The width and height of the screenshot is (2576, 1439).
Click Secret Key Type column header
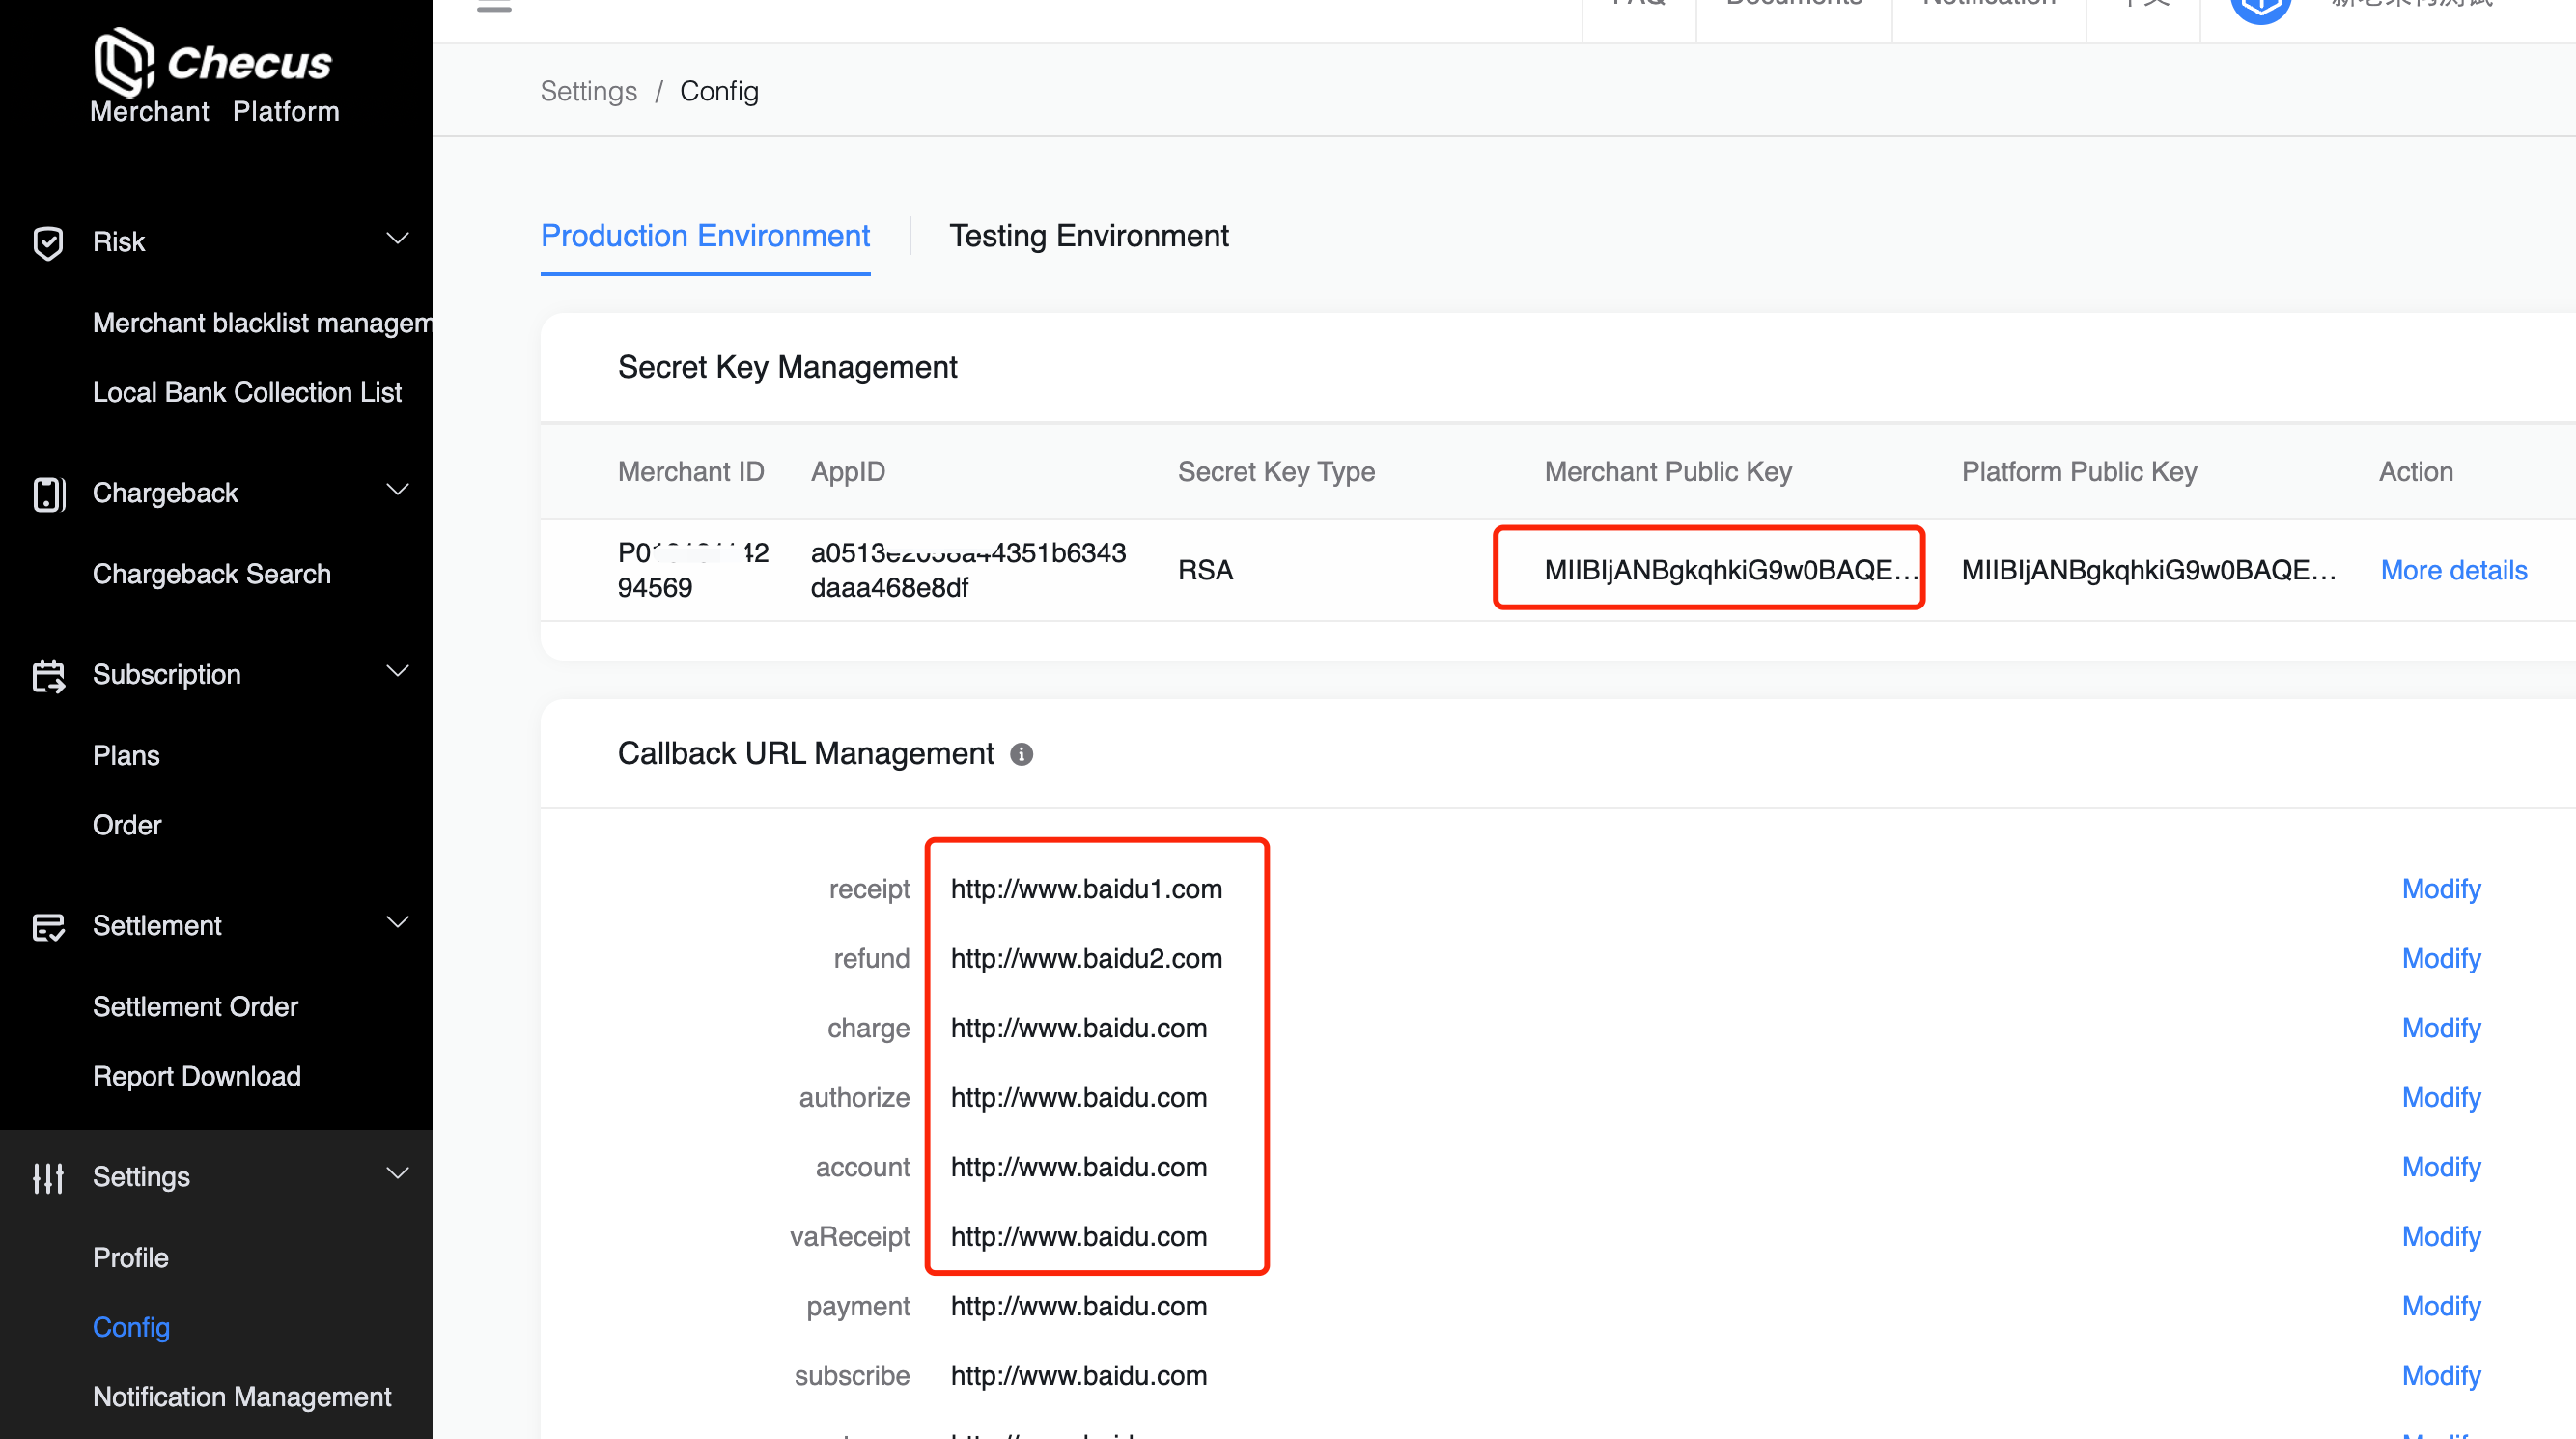1276,472
